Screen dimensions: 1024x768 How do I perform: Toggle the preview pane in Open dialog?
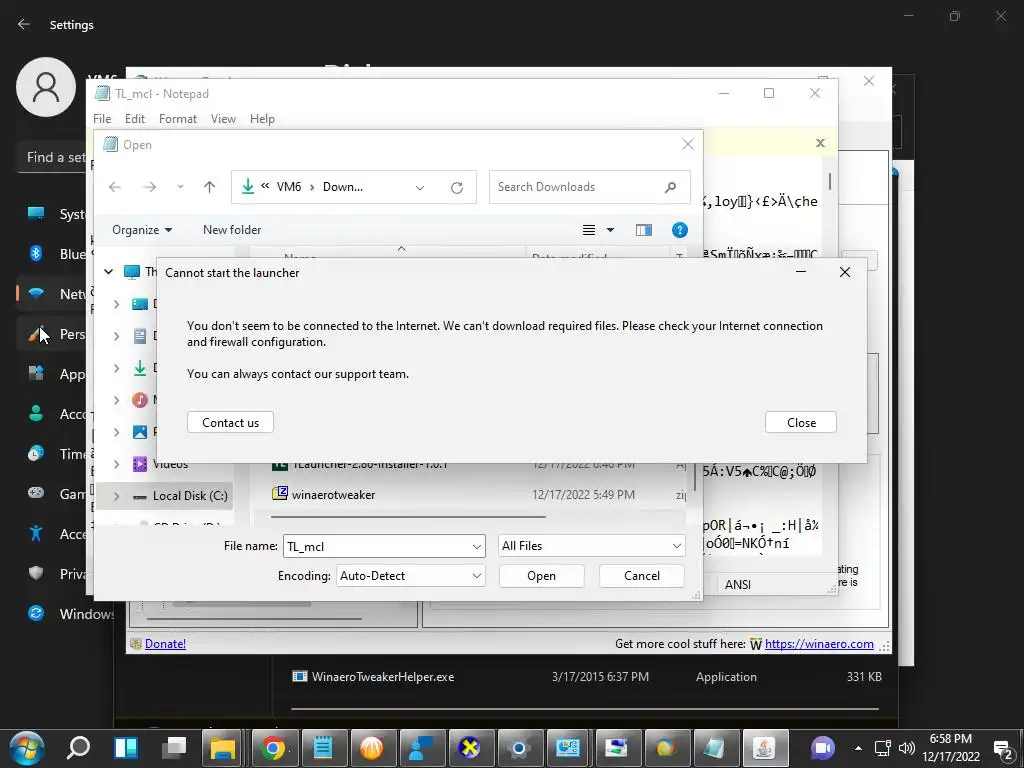point(643,230)
